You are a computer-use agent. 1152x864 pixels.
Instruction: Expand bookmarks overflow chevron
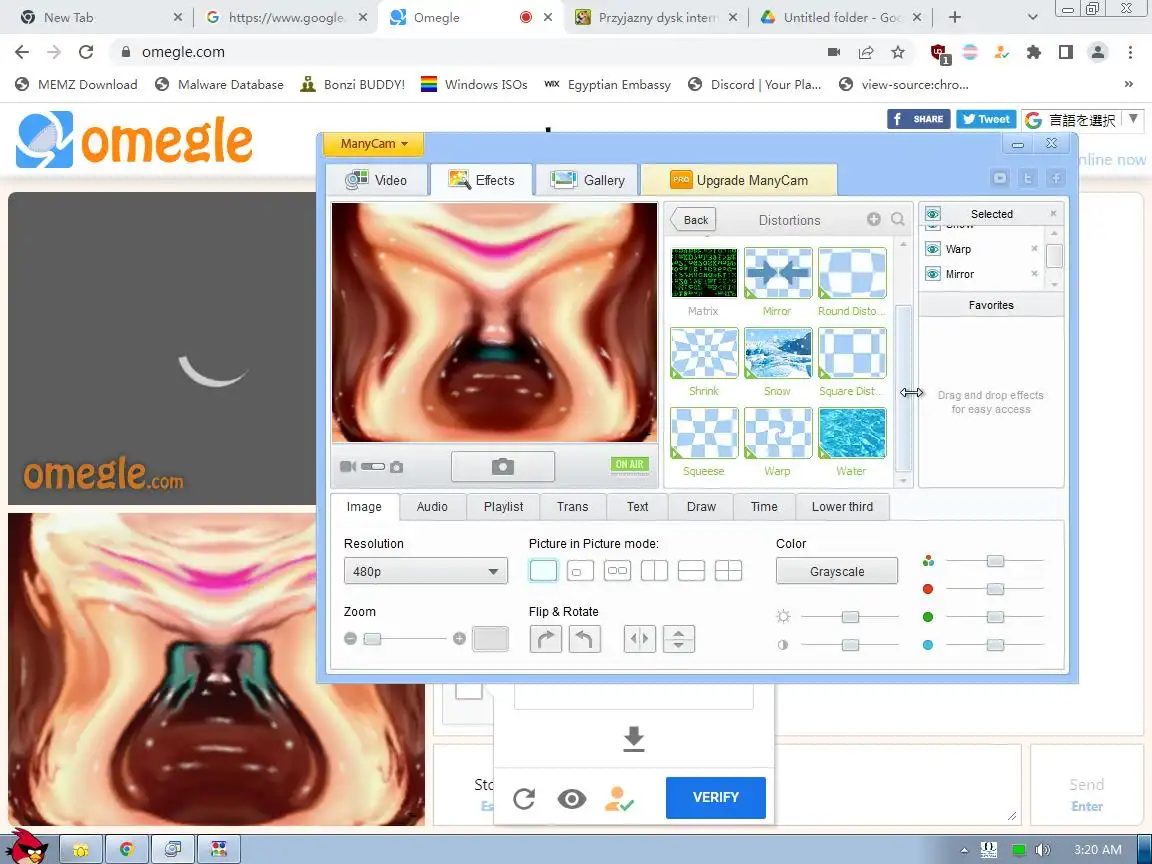1128,84
